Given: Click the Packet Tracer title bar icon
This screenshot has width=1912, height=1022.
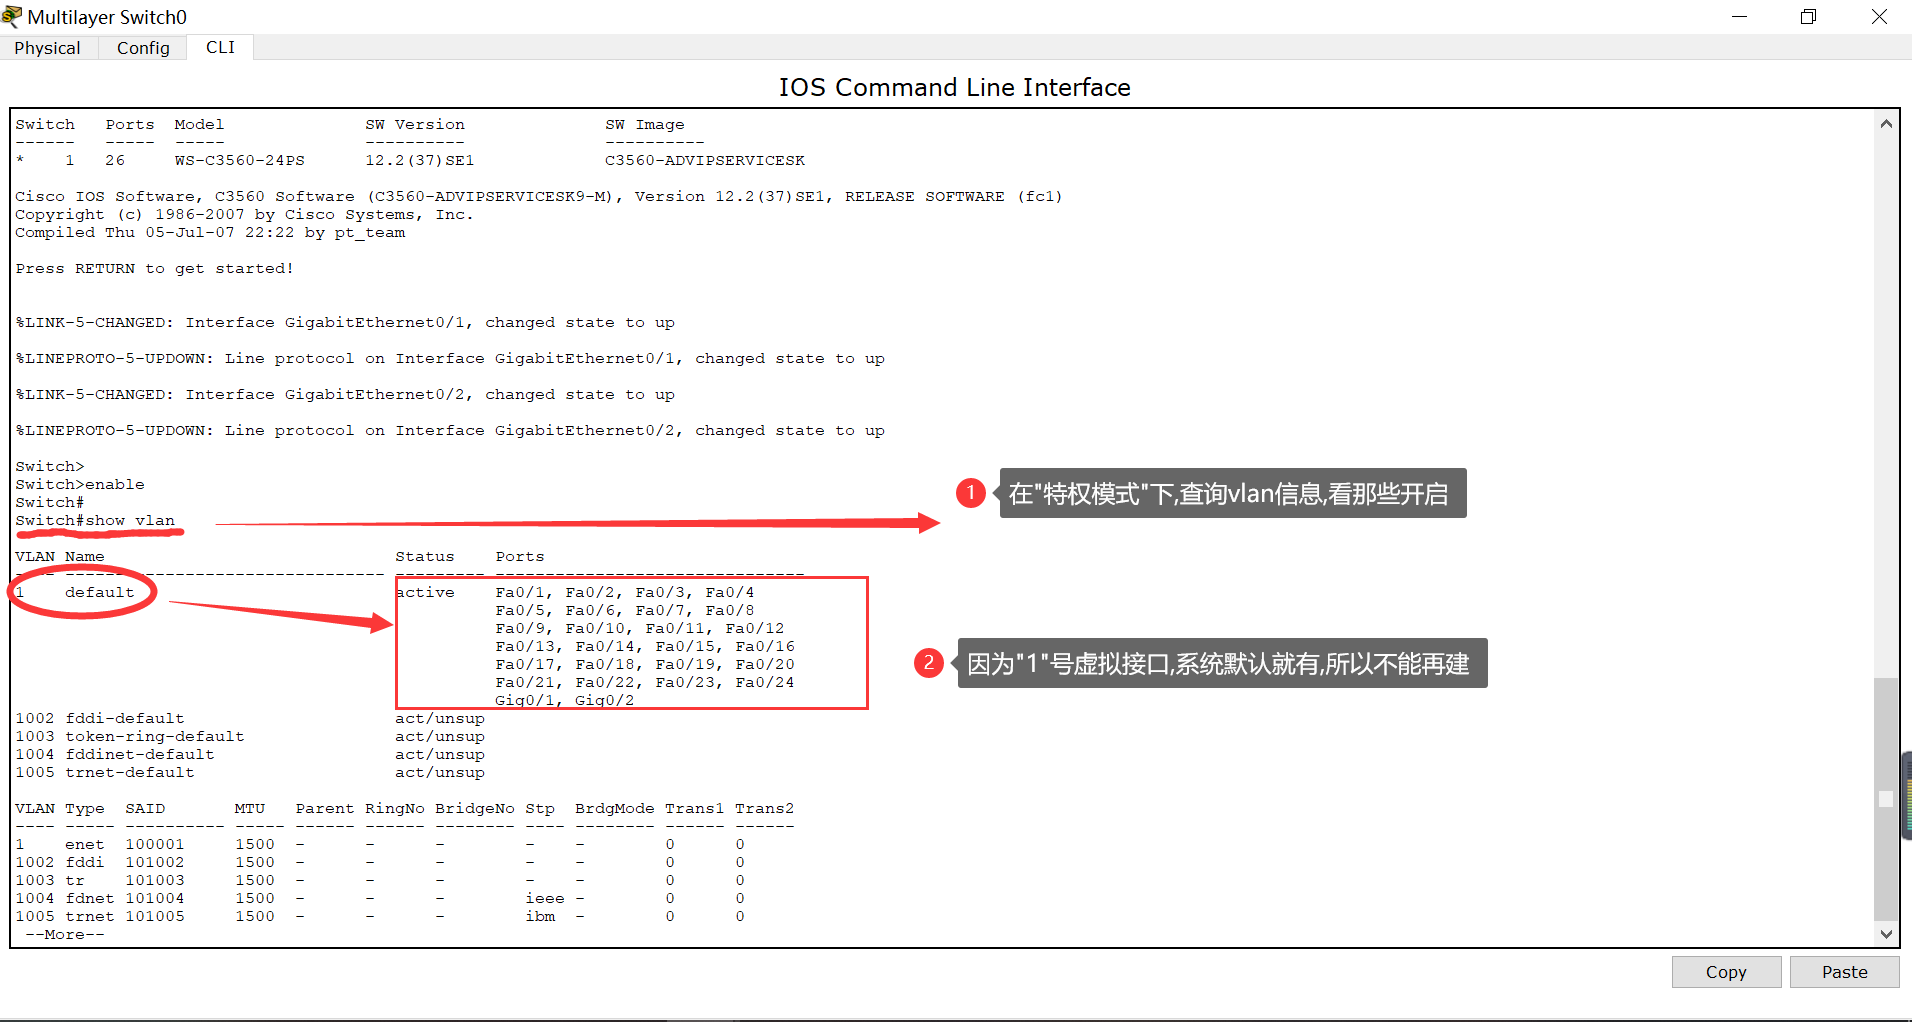Looking at the screenshot, I should pyautogui.click(x=12, y=16).
